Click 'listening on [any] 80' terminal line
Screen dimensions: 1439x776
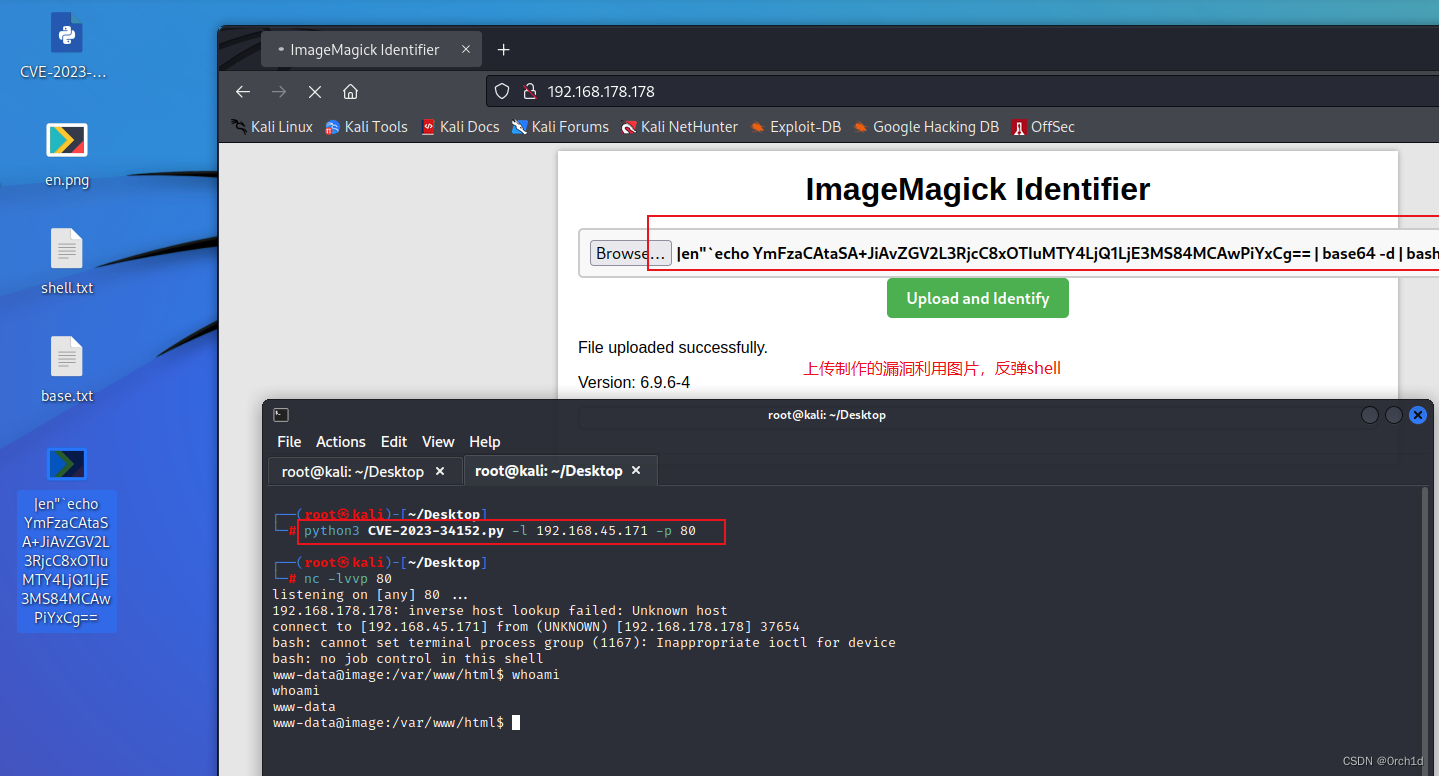point(370,595)
